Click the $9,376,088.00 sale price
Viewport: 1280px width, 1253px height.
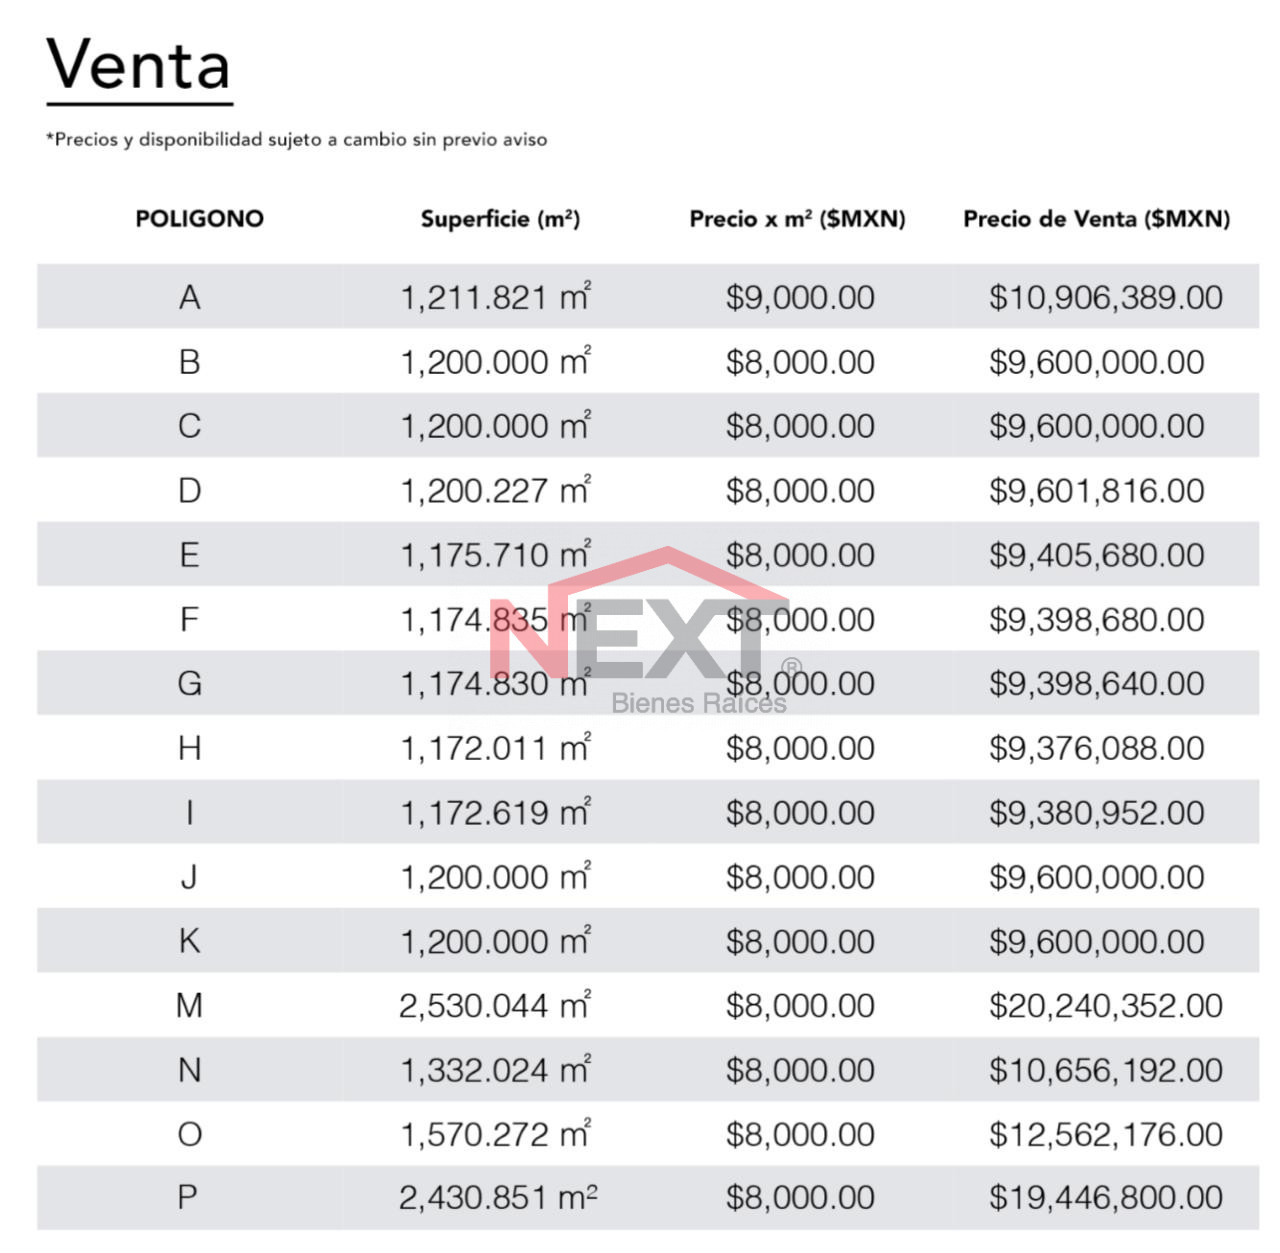point(1096,748)
